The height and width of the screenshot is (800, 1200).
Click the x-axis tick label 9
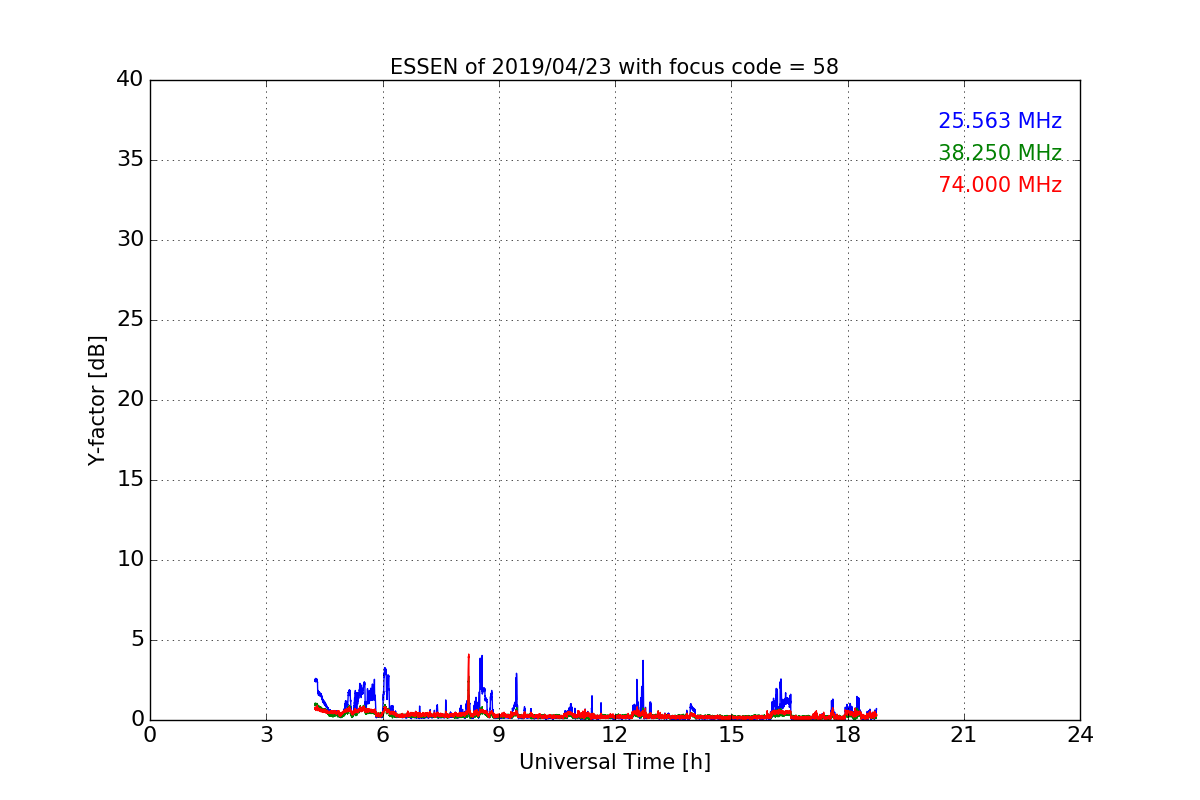click(x=499, y=735)
